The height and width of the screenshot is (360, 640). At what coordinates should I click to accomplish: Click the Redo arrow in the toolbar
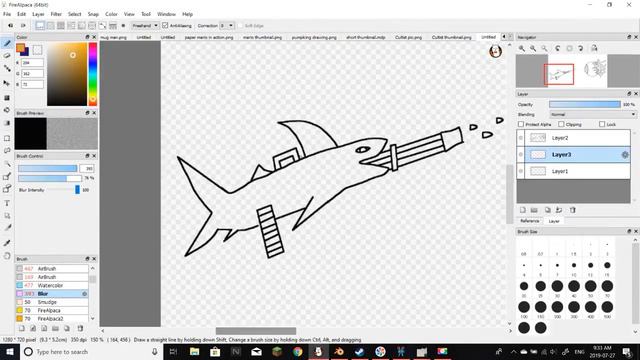click(23, 26)
